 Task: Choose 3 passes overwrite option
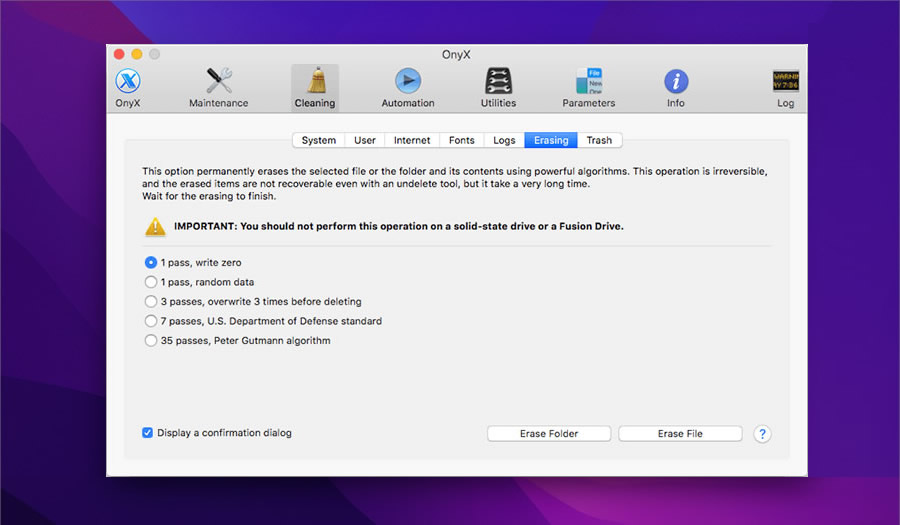click(150, 301)
